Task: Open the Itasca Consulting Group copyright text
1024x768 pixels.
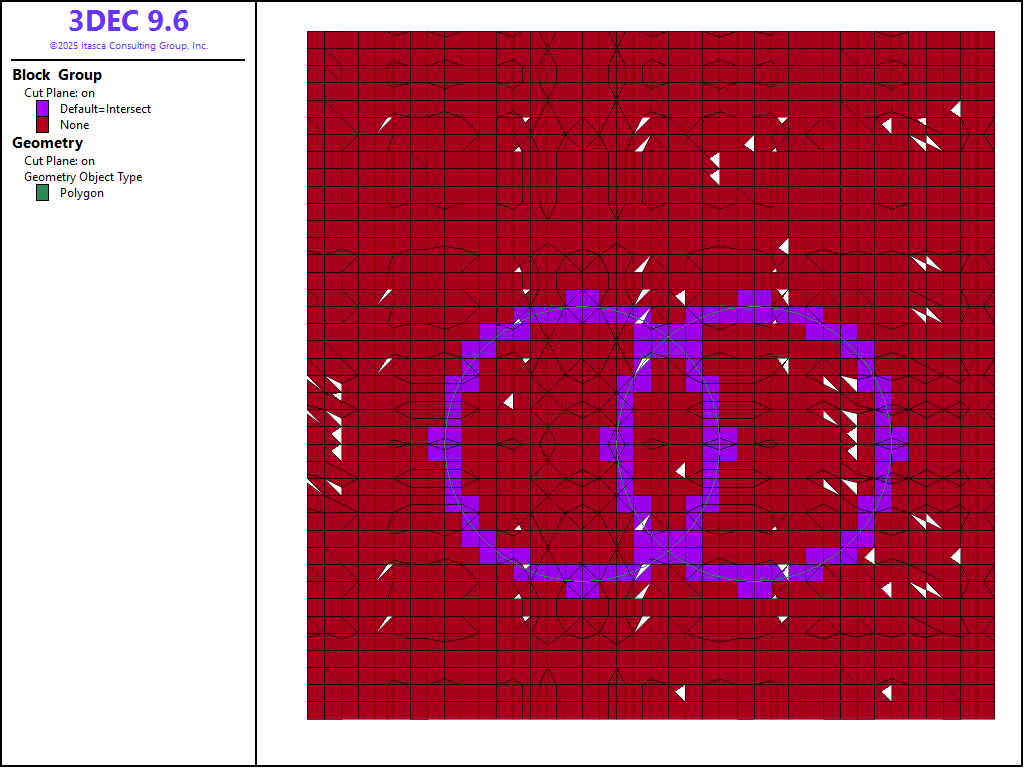Action: [128, 46]
